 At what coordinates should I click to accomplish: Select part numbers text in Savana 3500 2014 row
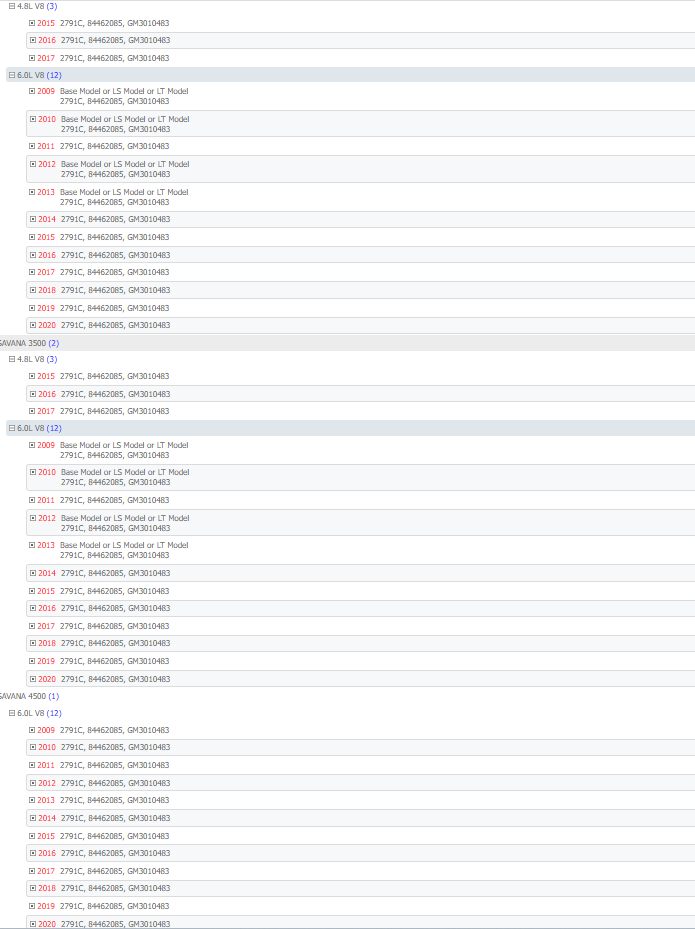point(116,573)
